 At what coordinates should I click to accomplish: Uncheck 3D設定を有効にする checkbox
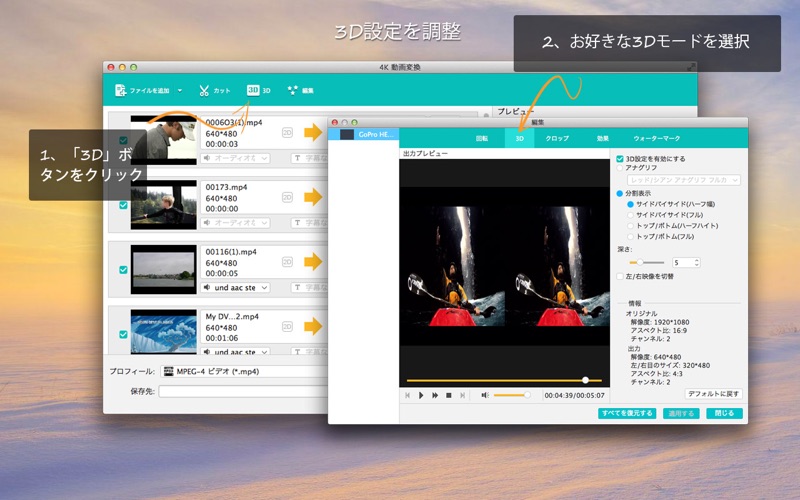coord(620,159)
